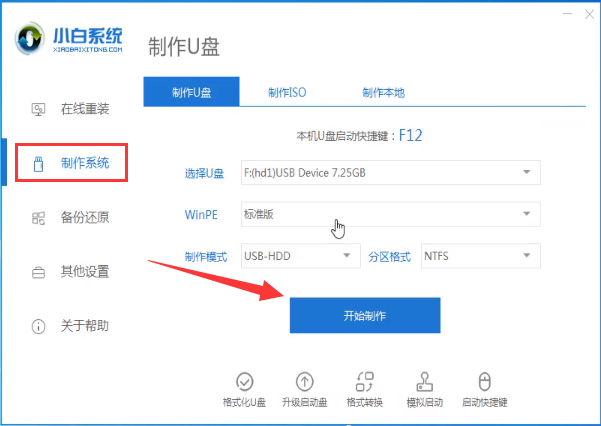The image size is (601, 426).
Task: Select the 制作U盘 tab
Action: [191, 92]
